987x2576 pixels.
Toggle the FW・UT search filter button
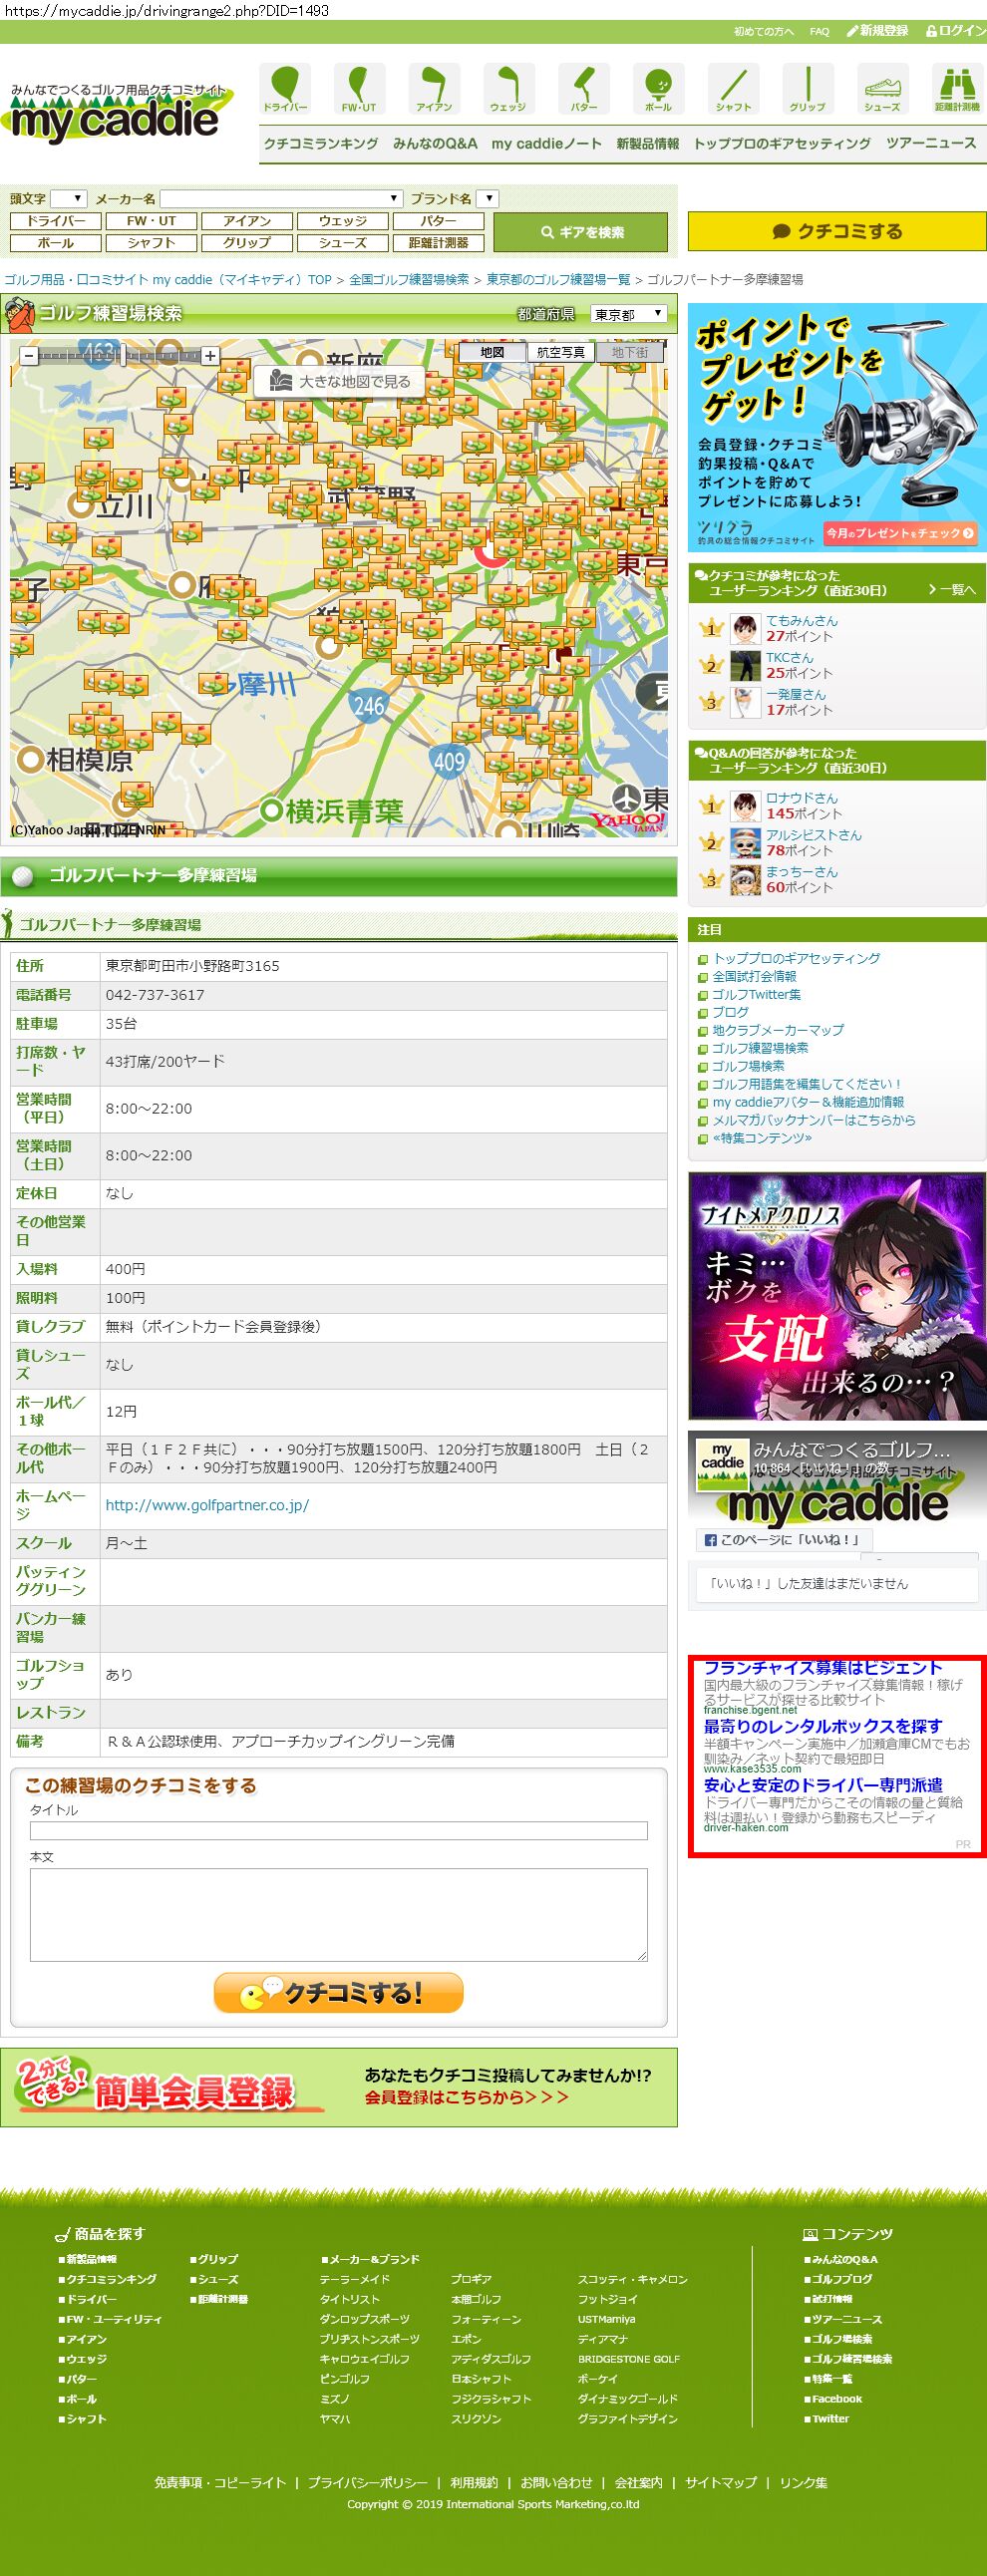152,221
